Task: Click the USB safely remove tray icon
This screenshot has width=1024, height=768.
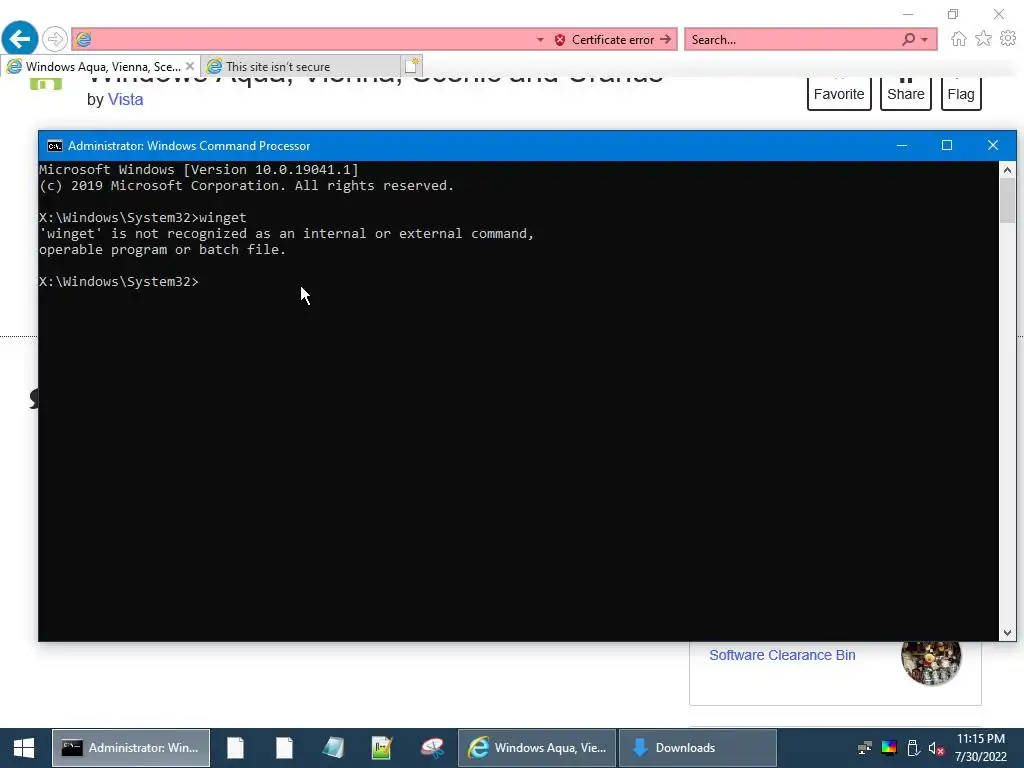Action: [913, 748]
